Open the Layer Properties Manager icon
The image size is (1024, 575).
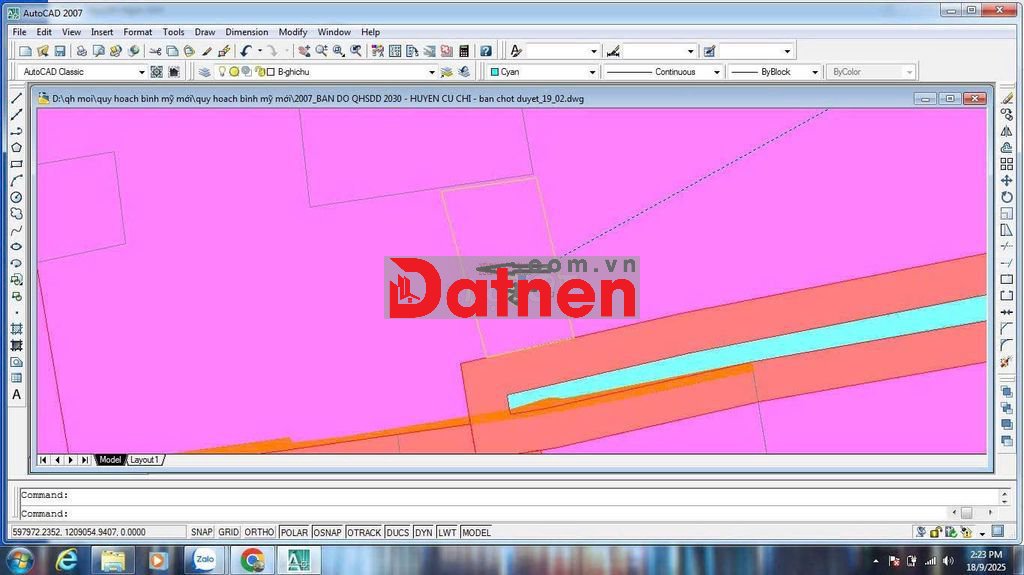click(204, 72)
